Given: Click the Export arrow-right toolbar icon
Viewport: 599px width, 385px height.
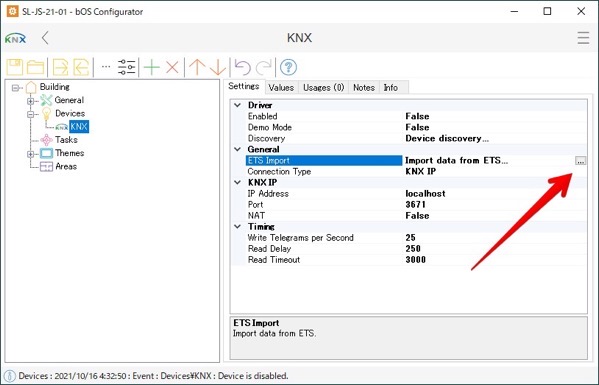Looking at the screenshot, I should point(60,67).
